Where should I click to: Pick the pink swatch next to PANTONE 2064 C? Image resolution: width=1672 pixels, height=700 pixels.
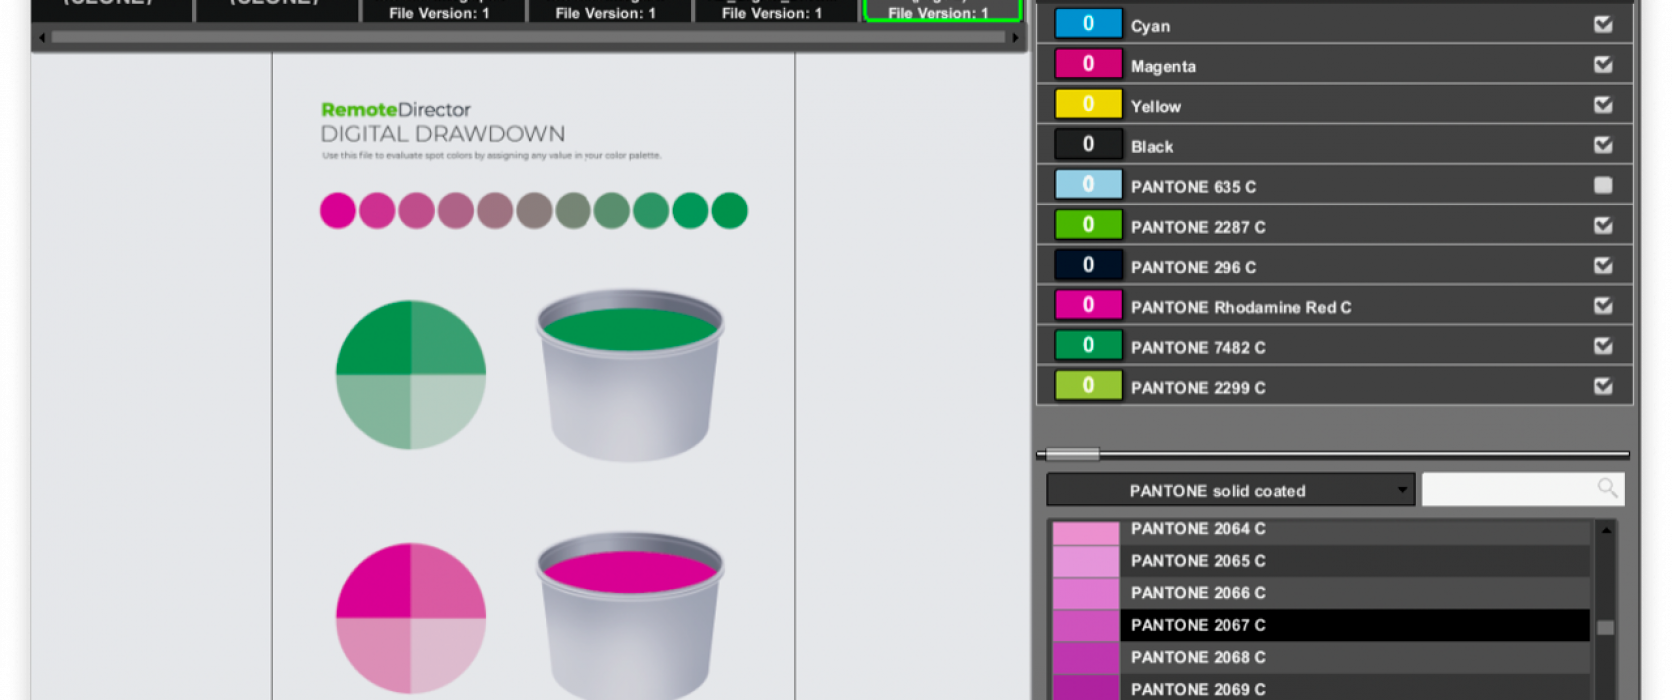click(1085, 530)
